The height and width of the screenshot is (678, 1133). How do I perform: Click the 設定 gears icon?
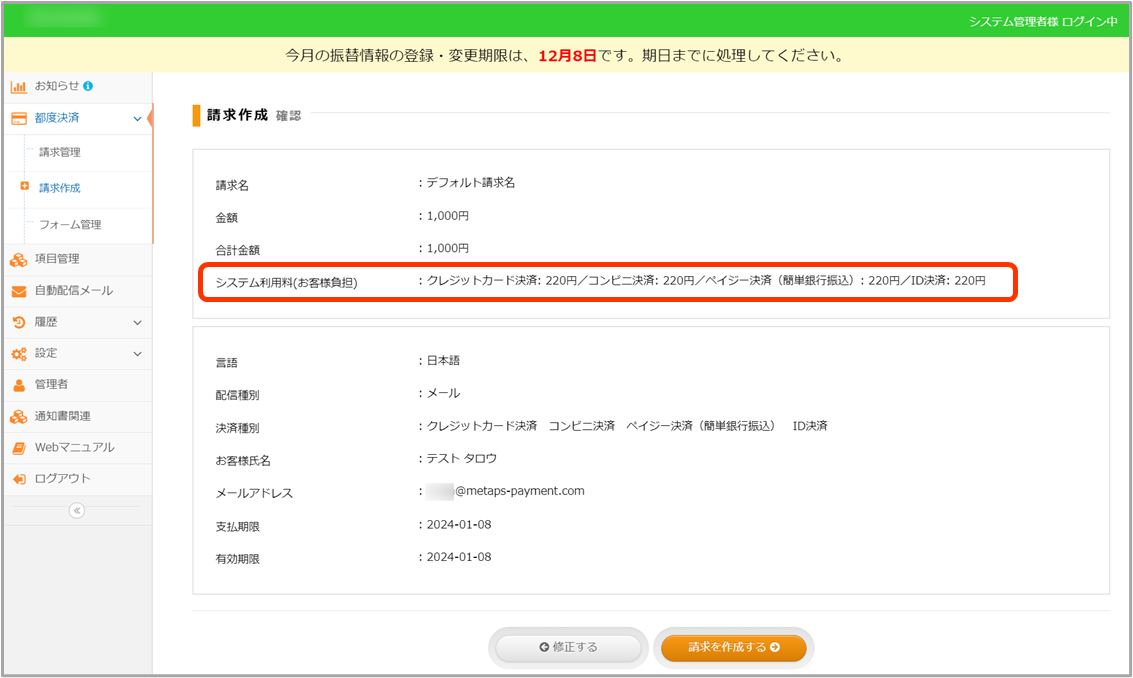click(18, 354)
